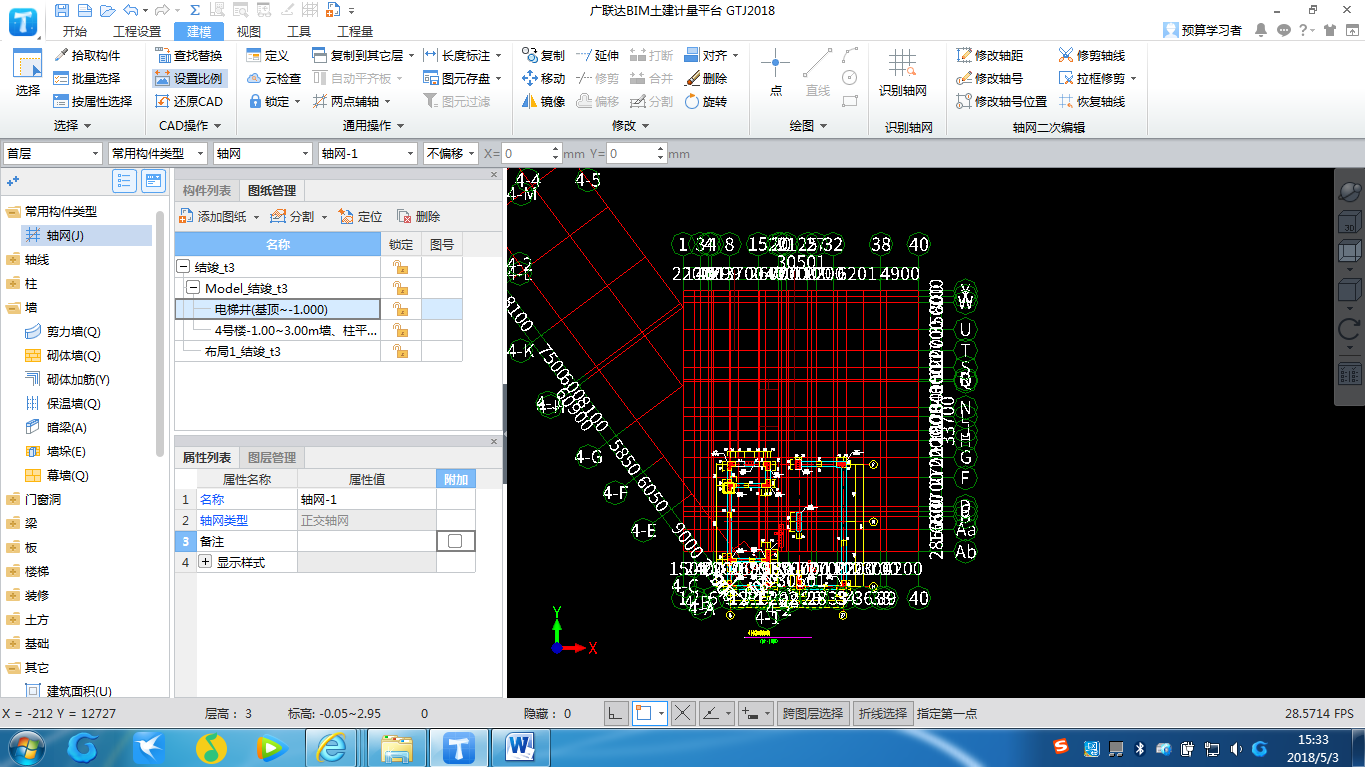Select the 移动 move tool
This screenshot has width=1365, height=767.
pos(543,78)
